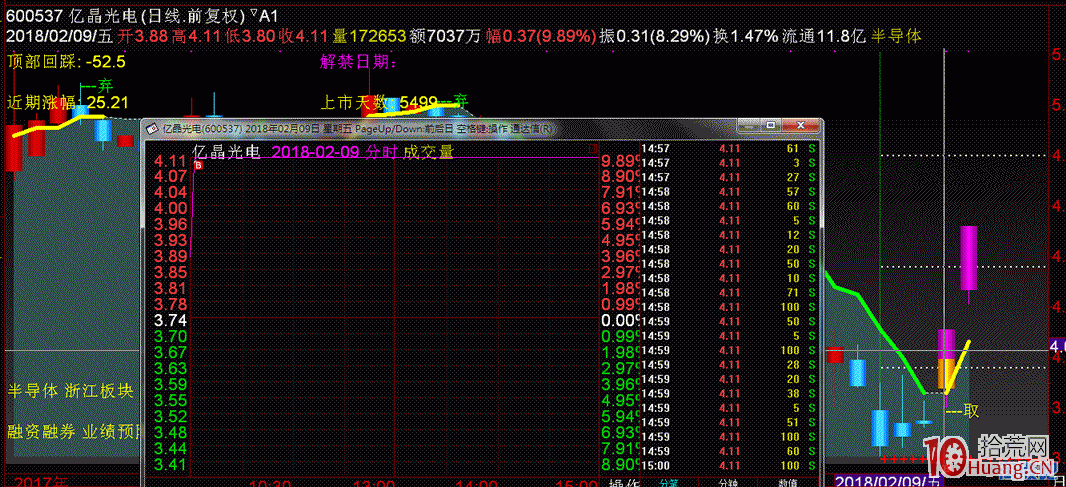
Task: Click the 15:00 closing tick row with volume 100
Action: (730, 466)
